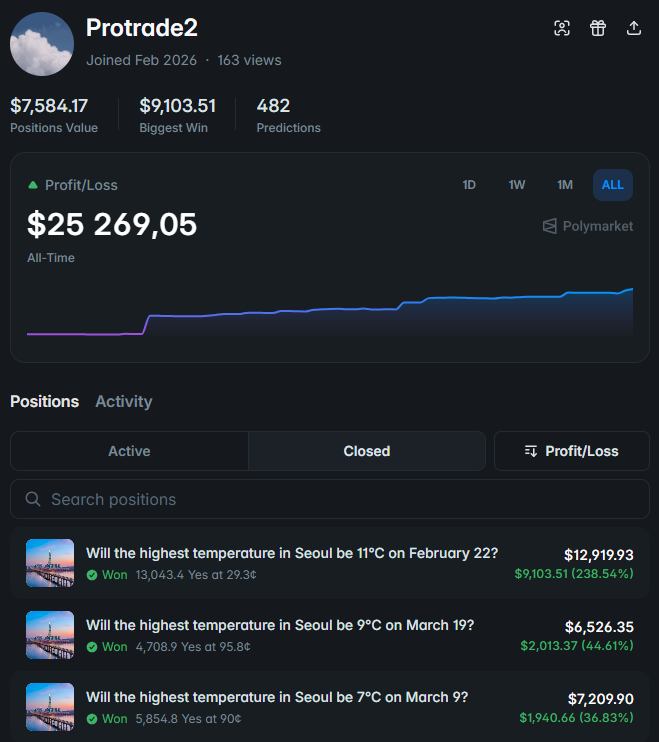
Task: Click the Protrade2 username heading
Action: pos(142,27)
